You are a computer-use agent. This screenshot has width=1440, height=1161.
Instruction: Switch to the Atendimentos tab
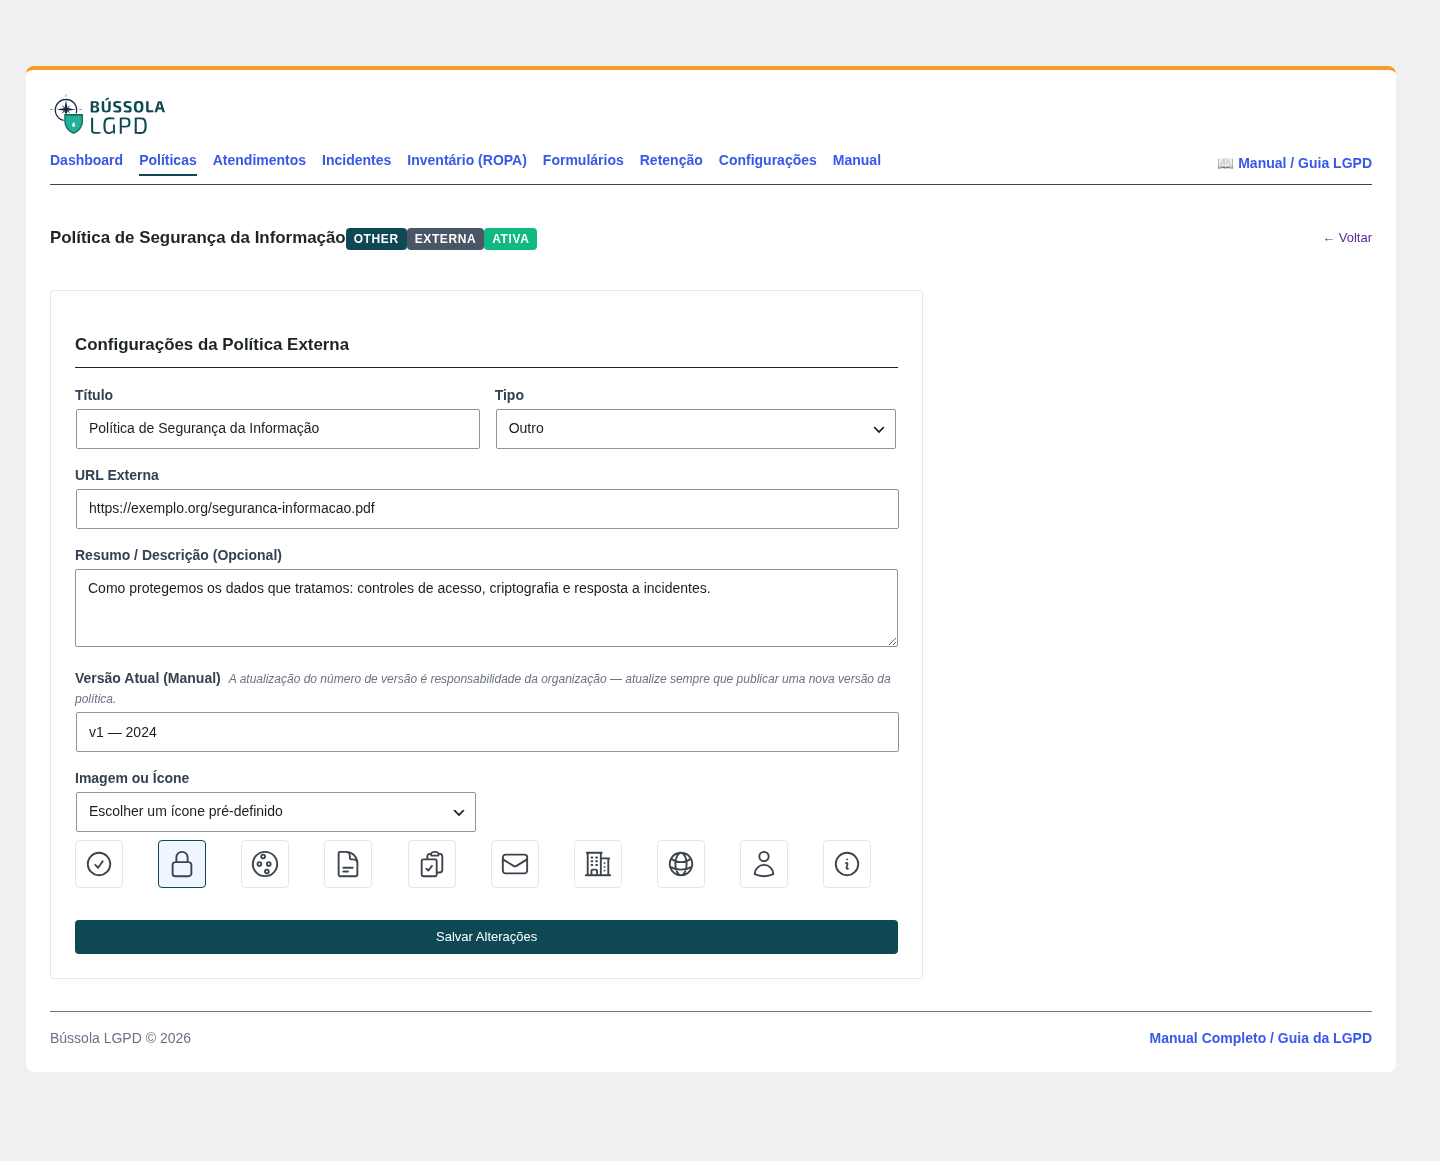pos(259,160)
